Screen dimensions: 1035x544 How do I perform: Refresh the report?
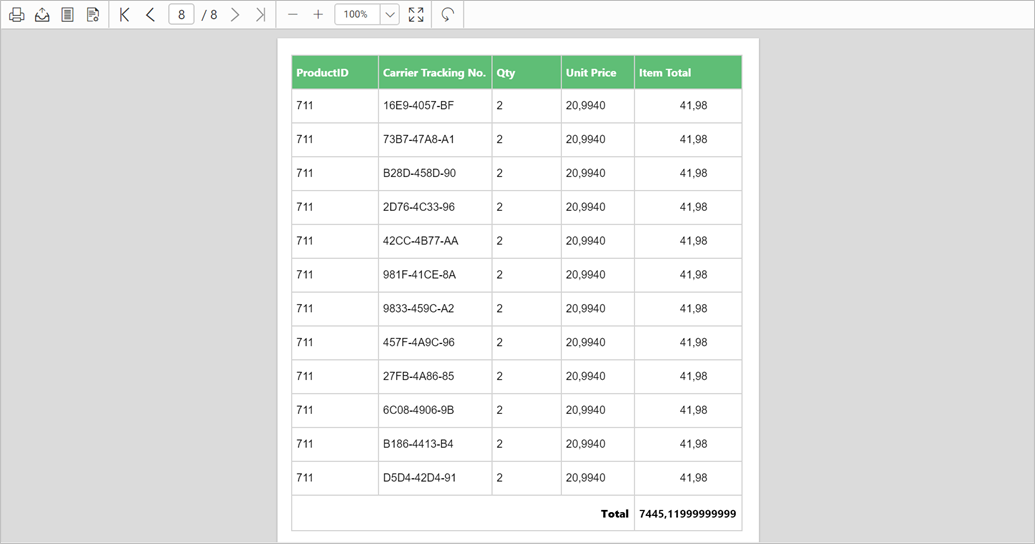tap(448, 15)
